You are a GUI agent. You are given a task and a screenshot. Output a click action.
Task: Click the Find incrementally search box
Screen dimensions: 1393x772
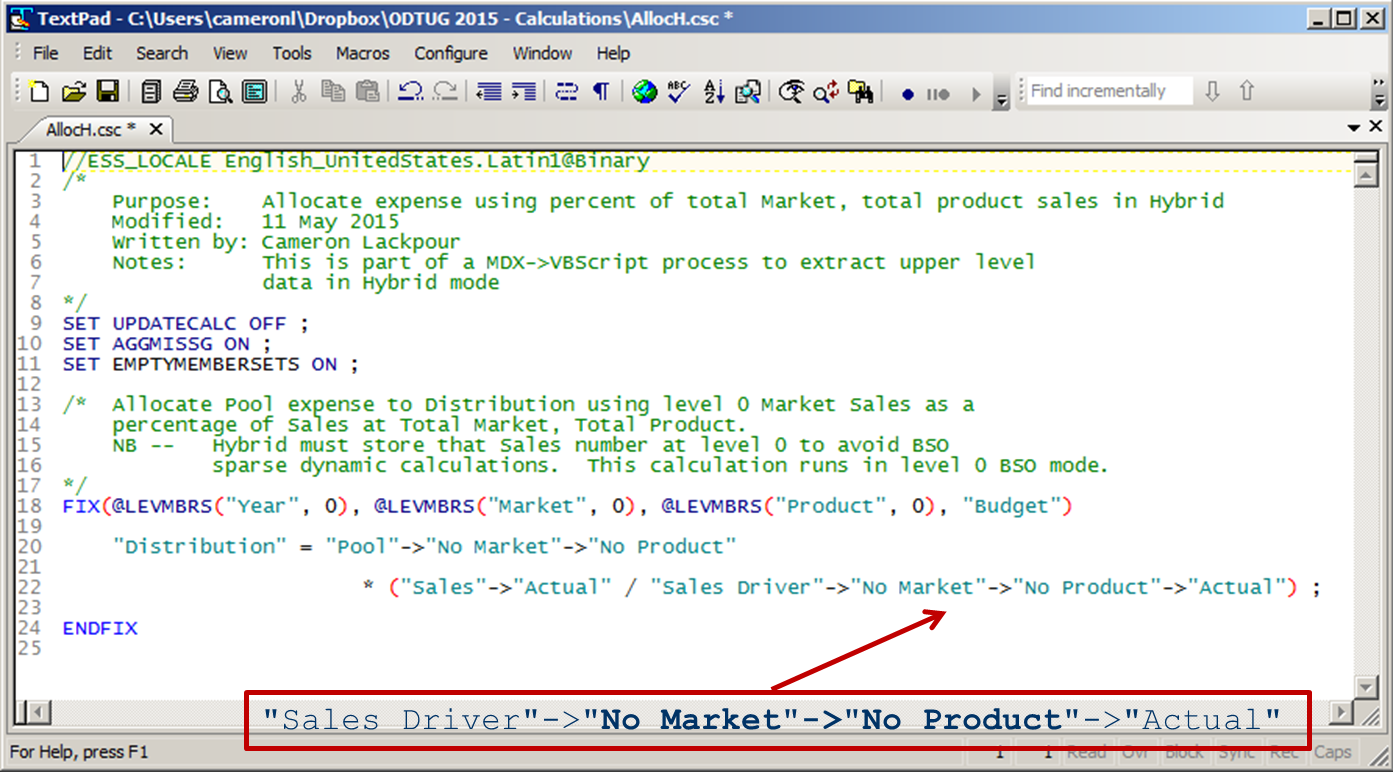[1110, 91]
